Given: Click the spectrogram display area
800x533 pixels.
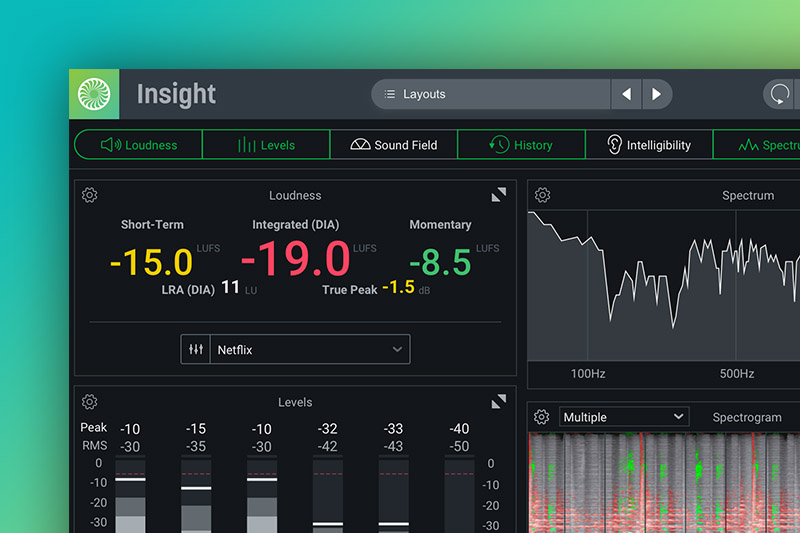Looking at the screenshot, I should click(x=664, y=483).
